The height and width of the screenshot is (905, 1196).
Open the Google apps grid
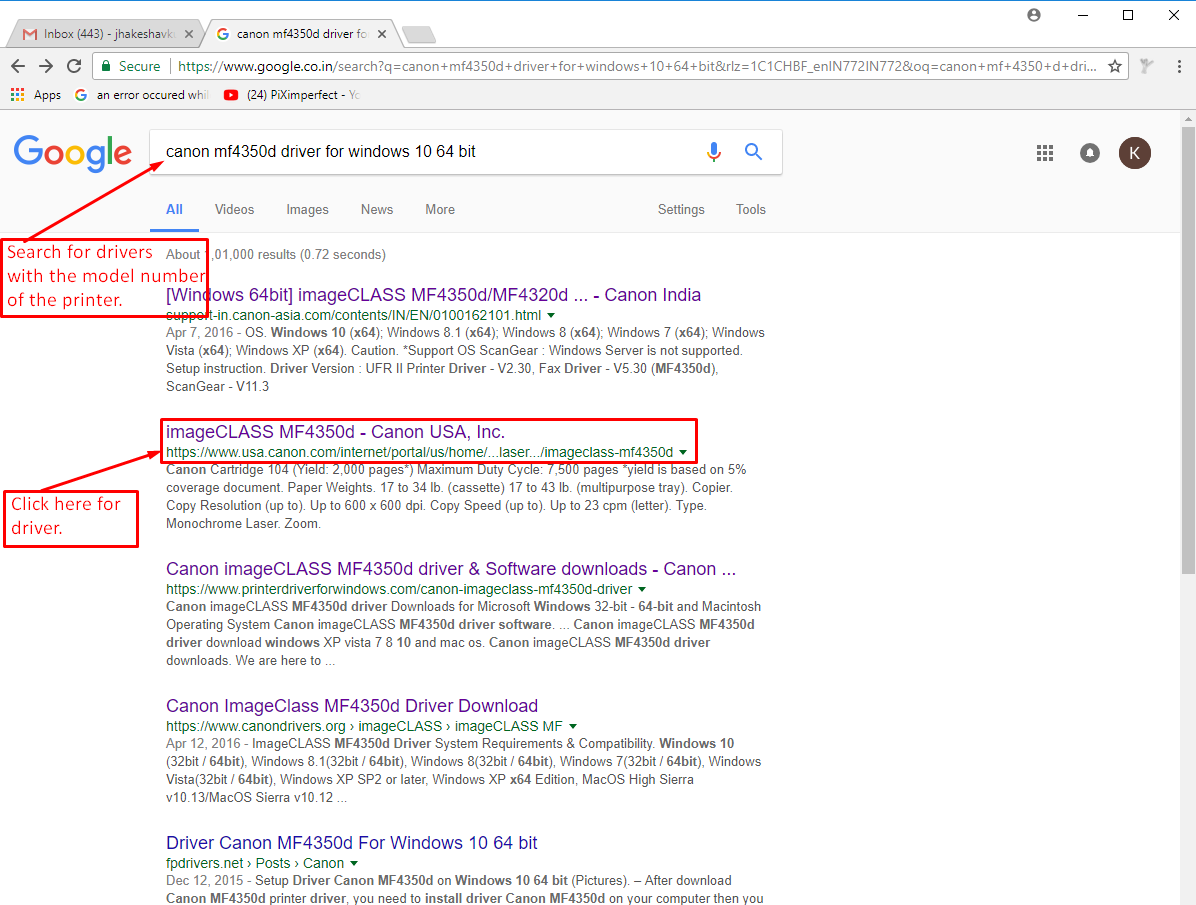pos(1045,153)
